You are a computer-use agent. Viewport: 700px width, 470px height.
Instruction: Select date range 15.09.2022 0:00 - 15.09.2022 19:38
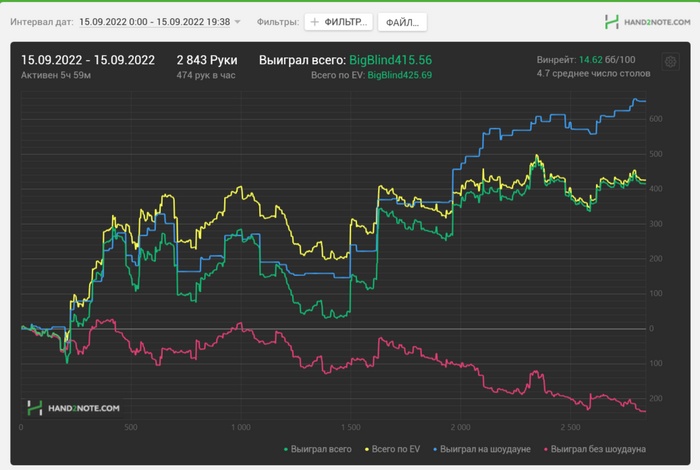[154, 22]
